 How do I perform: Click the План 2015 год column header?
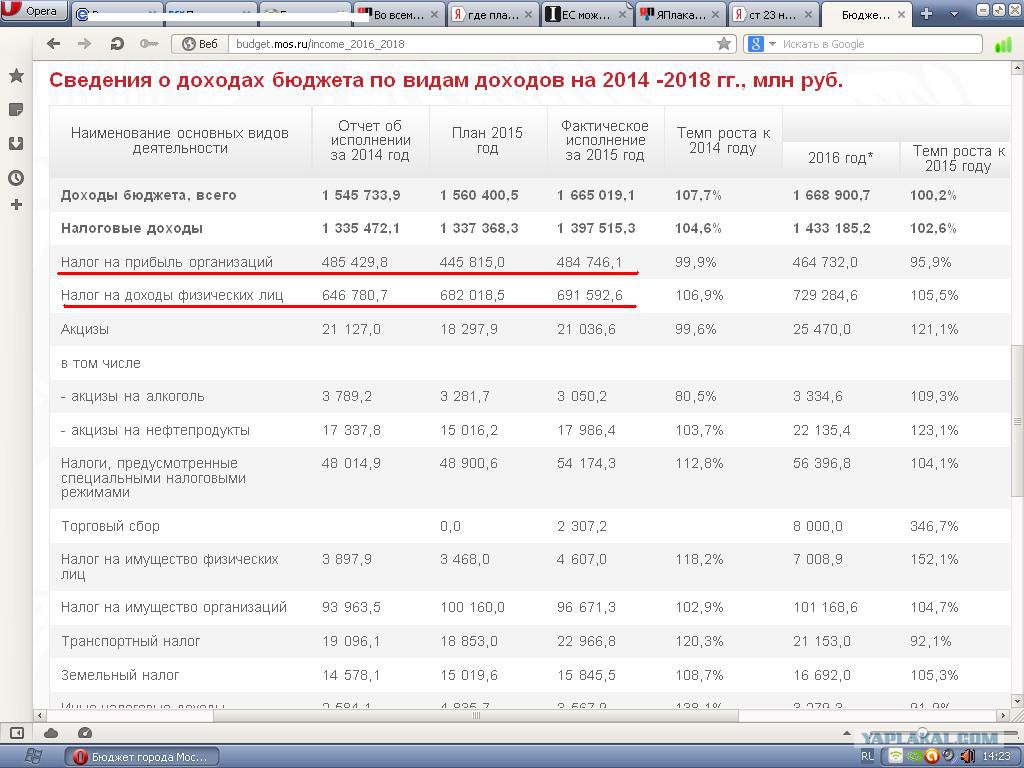pos(487,140)
